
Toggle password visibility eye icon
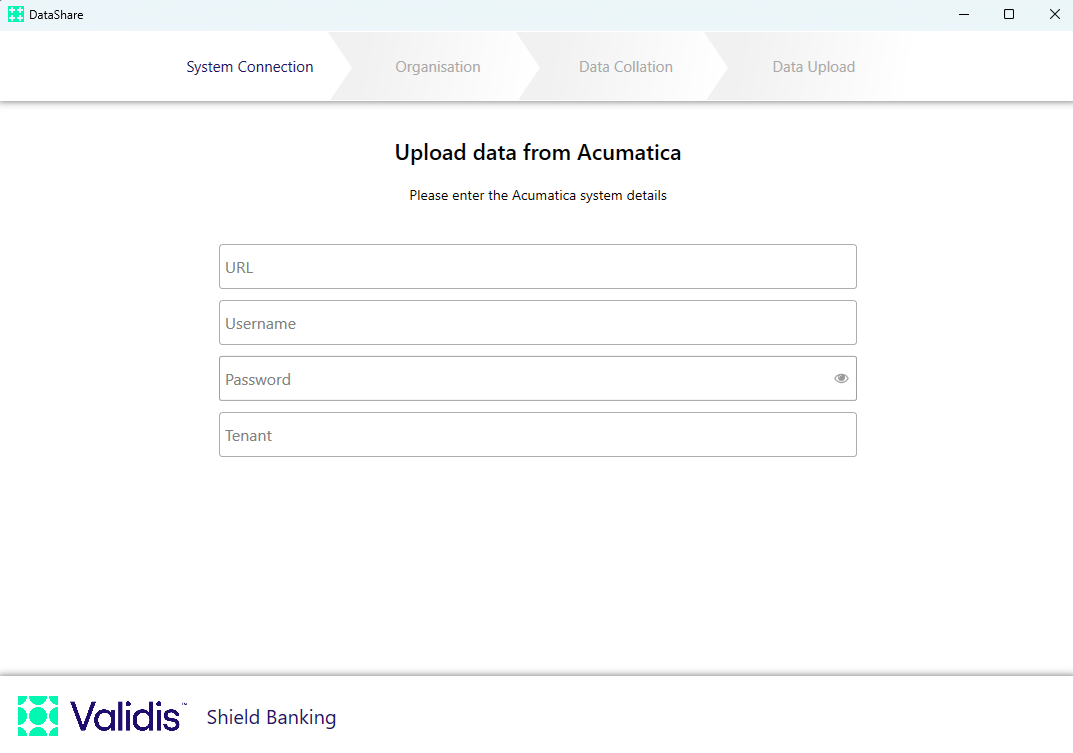pos(841,379)
